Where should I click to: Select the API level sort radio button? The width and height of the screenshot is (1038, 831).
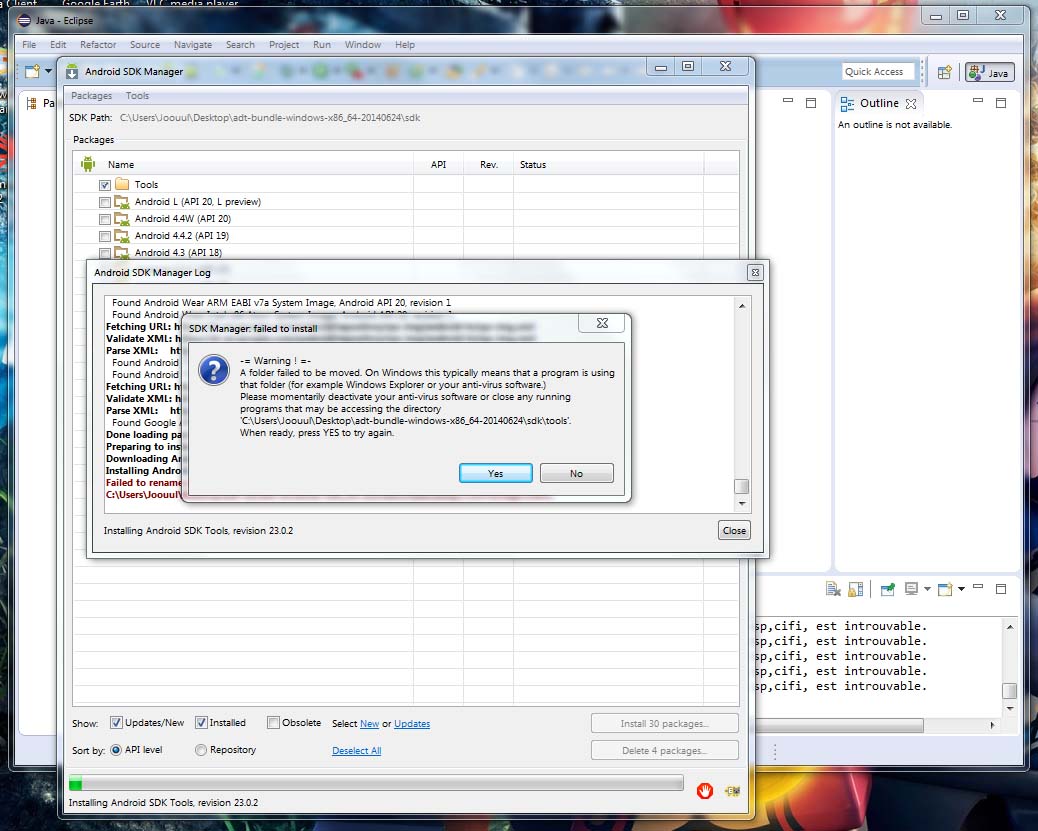click(116, 750)
